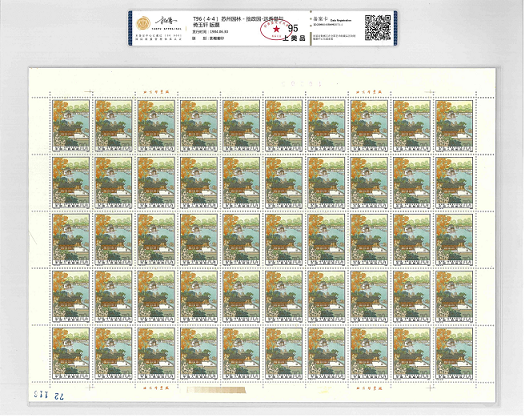Screen dimensions: 525x418
Task: Click the brown color strip in the bottom margin
Action: point(216,390)
